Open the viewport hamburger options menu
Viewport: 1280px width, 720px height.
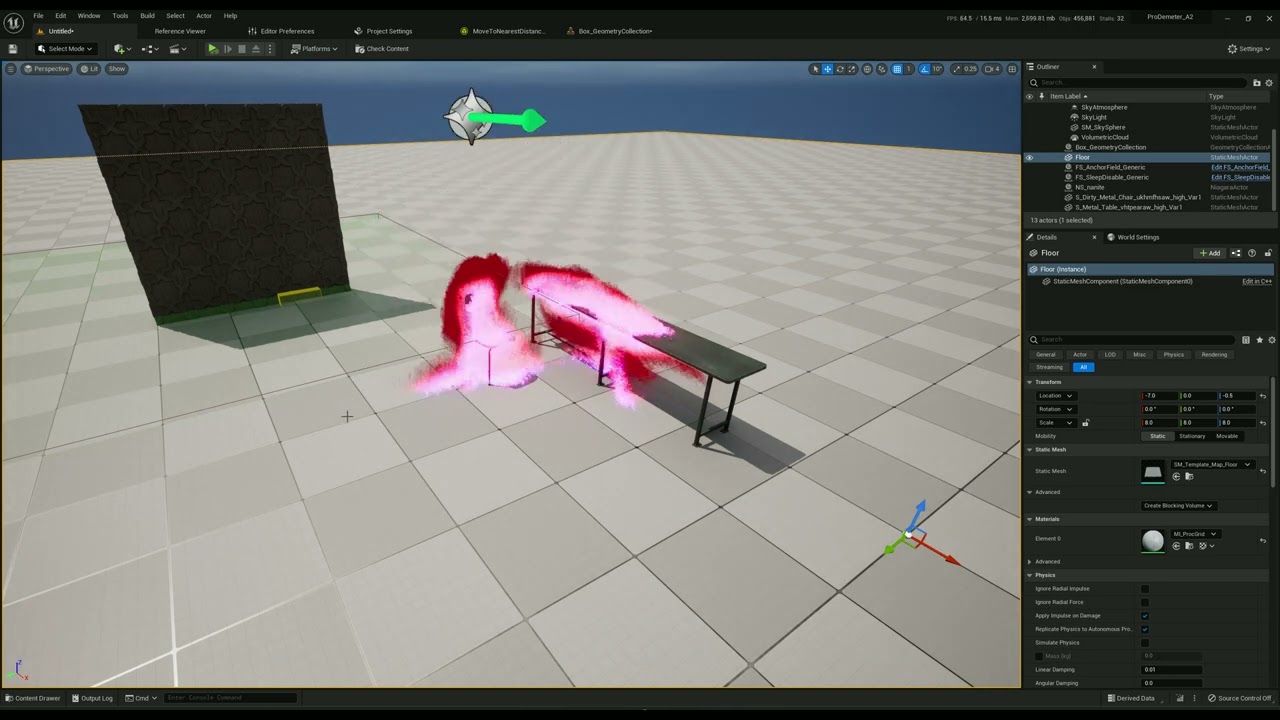coord(11,69)
